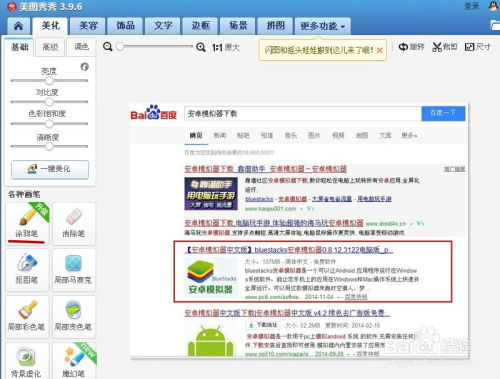The image size is (500, 379).
Task: Open the 饰品 tab
Action: pyautogui.click(x=125, y=26)
